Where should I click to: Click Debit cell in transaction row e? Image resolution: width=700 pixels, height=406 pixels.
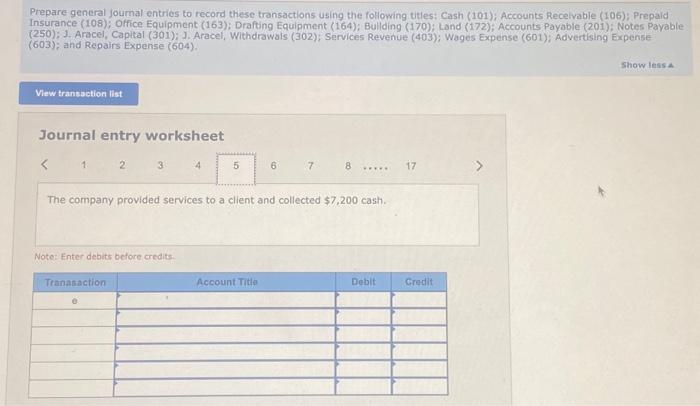[x=363, y=300]
